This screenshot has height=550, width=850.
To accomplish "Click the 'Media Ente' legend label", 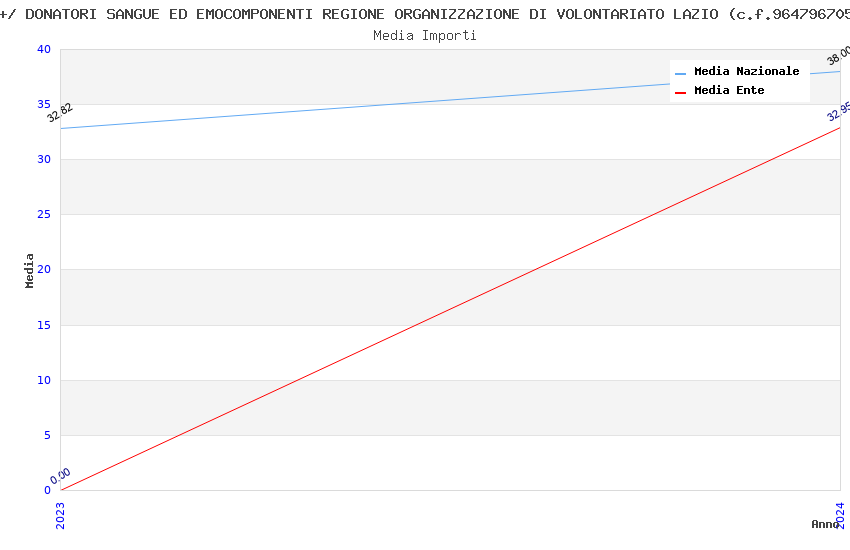I will point(729,90).
